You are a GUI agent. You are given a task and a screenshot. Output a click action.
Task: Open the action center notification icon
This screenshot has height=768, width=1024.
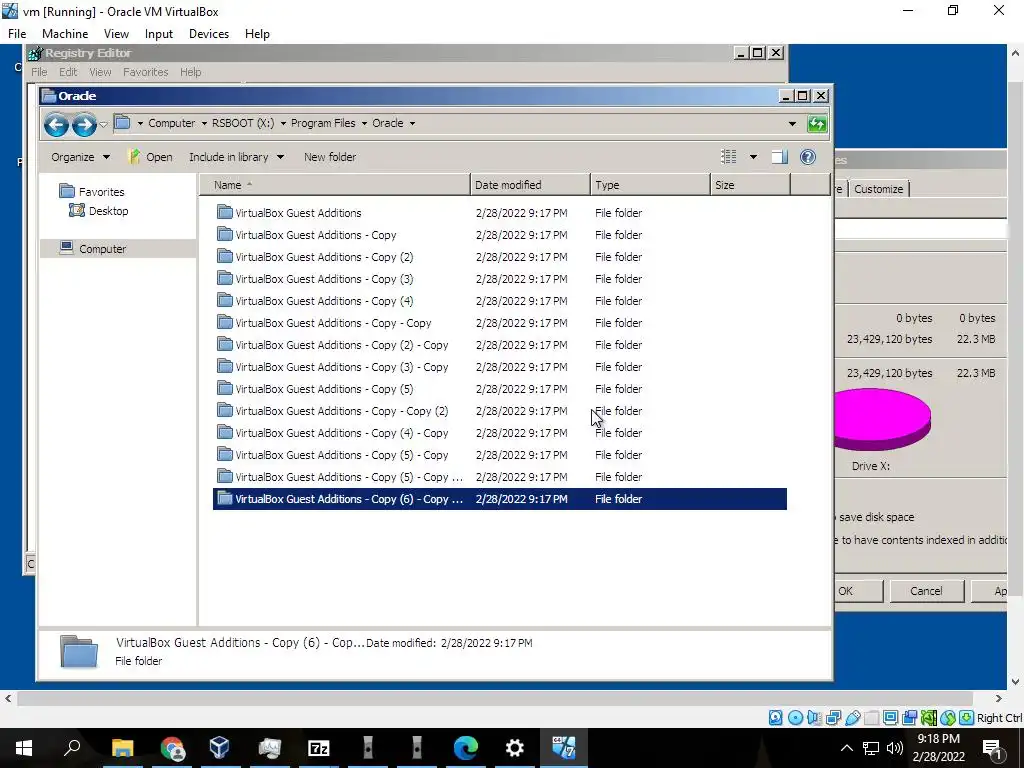coord(993,748)
